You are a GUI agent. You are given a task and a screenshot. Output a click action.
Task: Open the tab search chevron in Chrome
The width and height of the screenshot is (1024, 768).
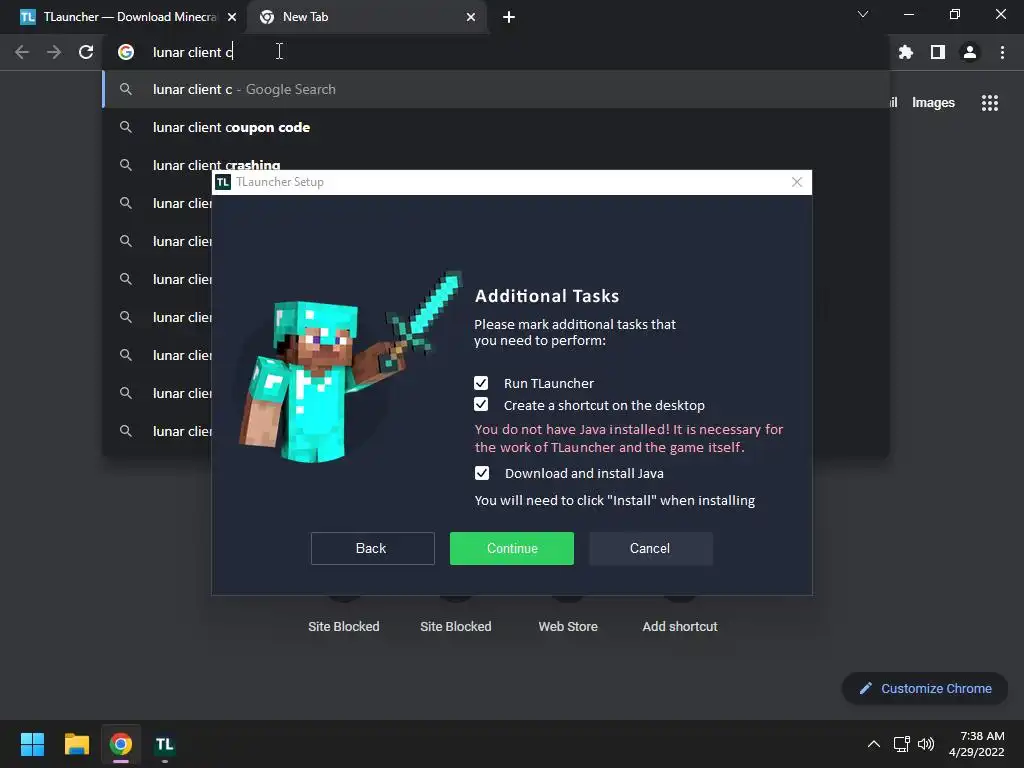coord(863,14)
